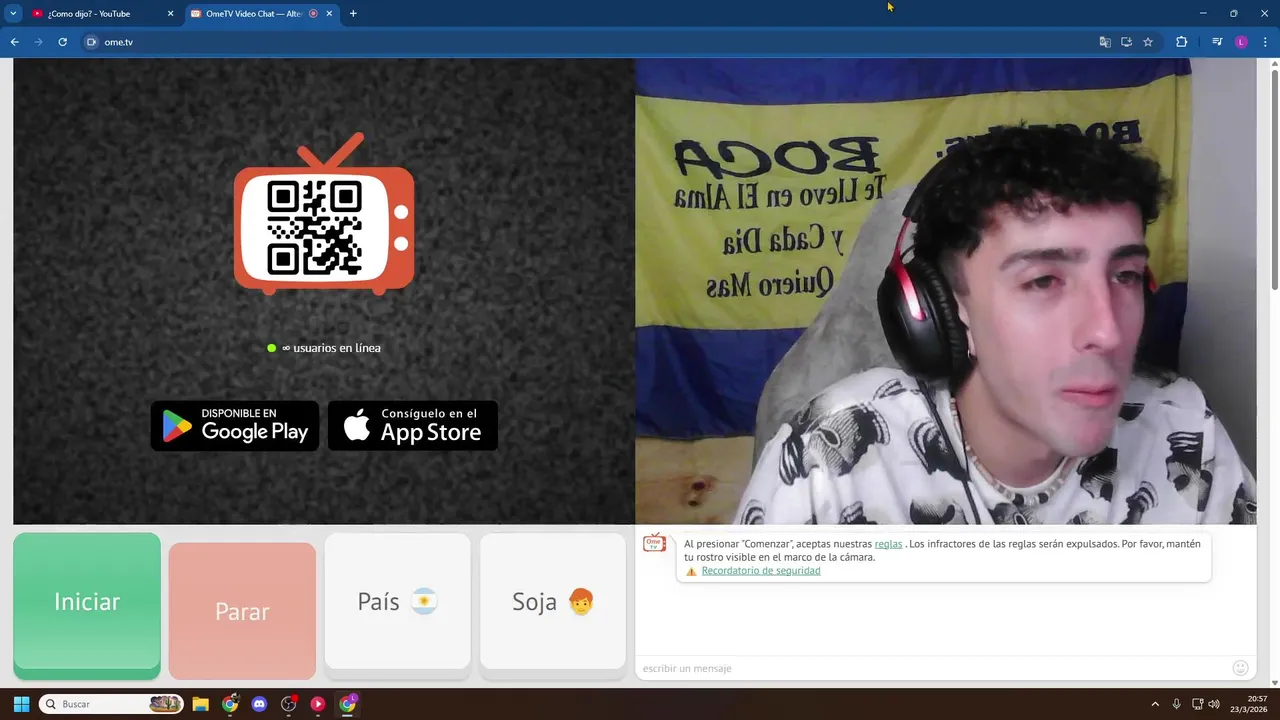Screen dimensions: 1280x720
Task: Open the Chrome taskbar icon with L badge
Action: click(x=348, y=704)
